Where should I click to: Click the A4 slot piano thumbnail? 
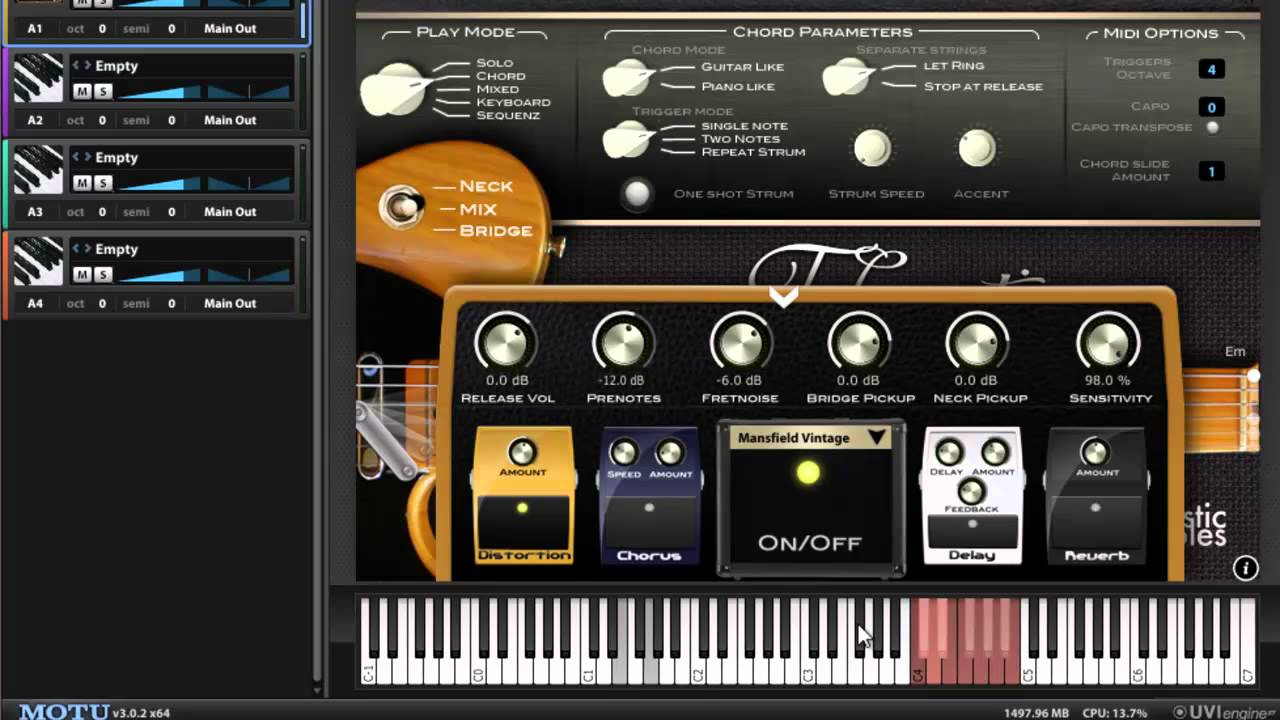pos(37,263)
